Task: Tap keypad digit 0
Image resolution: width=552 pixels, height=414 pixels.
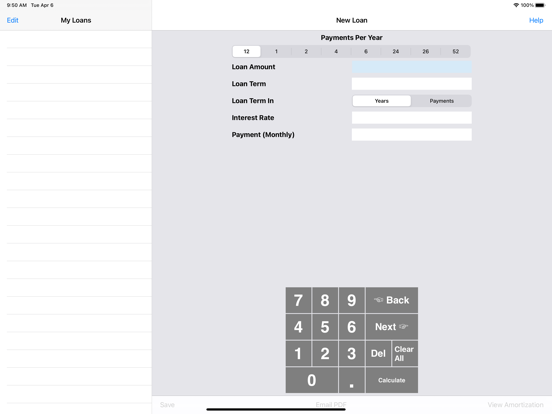Action: 312,380
